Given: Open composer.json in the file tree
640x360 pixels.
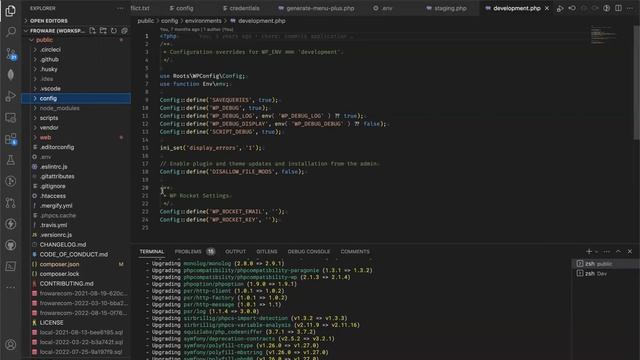Looking at the screenshot, I should pyautogui.click(x=76, y=264).
